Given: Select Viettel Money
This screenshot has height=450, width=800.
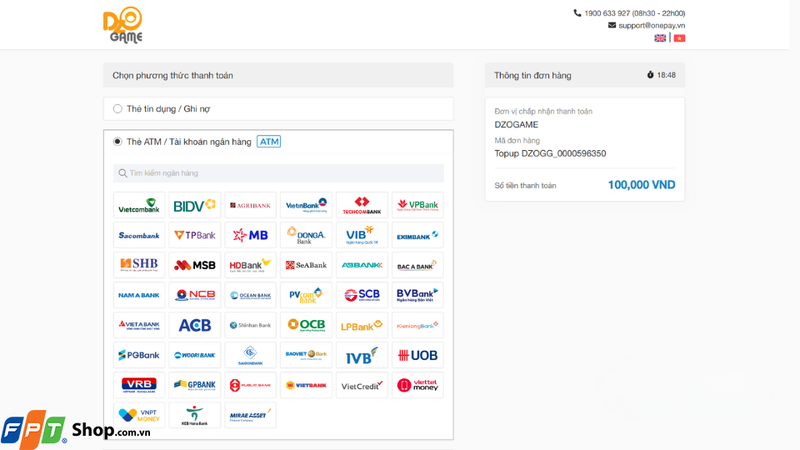Looking at the screenshot, I should tap(417, 385).
